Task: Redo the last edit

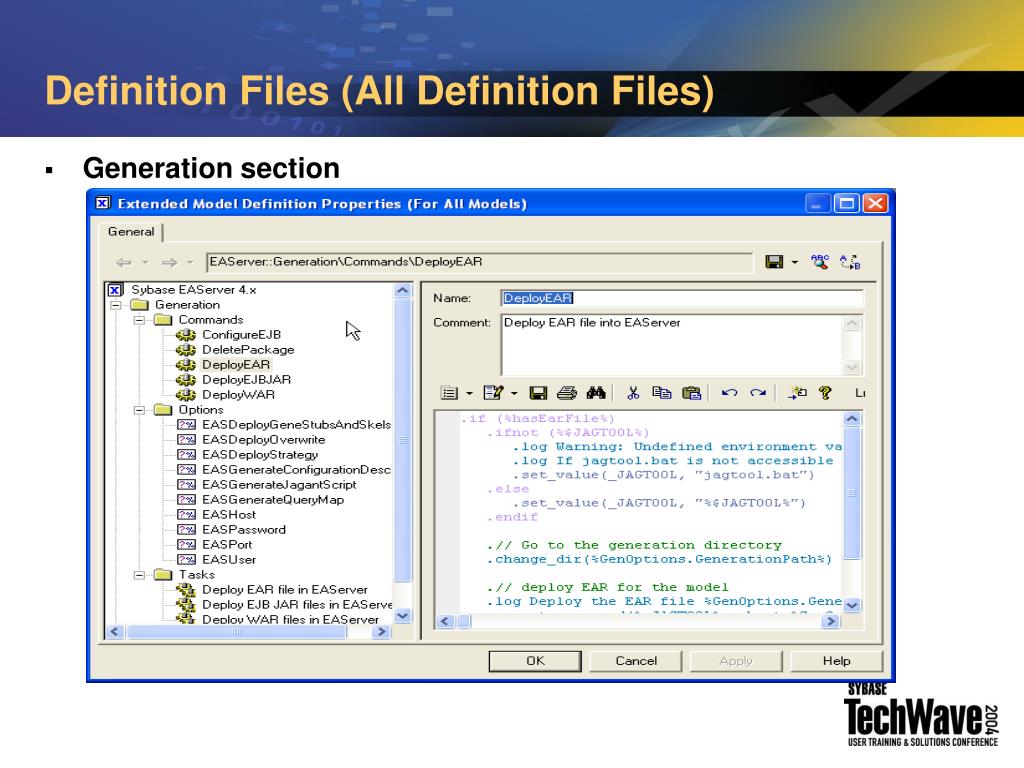Action: pyautogui.click(x=758, y=392)
